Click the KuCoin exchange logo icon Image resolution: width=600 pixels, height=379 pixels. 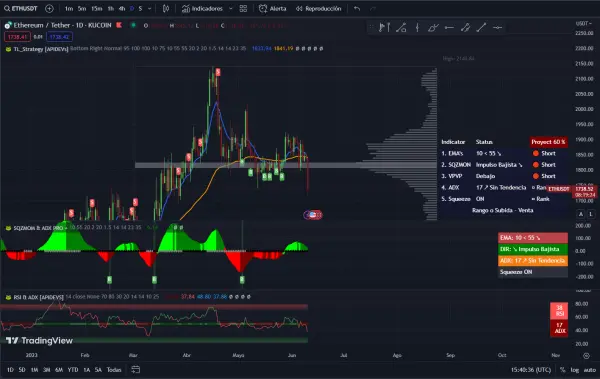(x=119, y=25)
